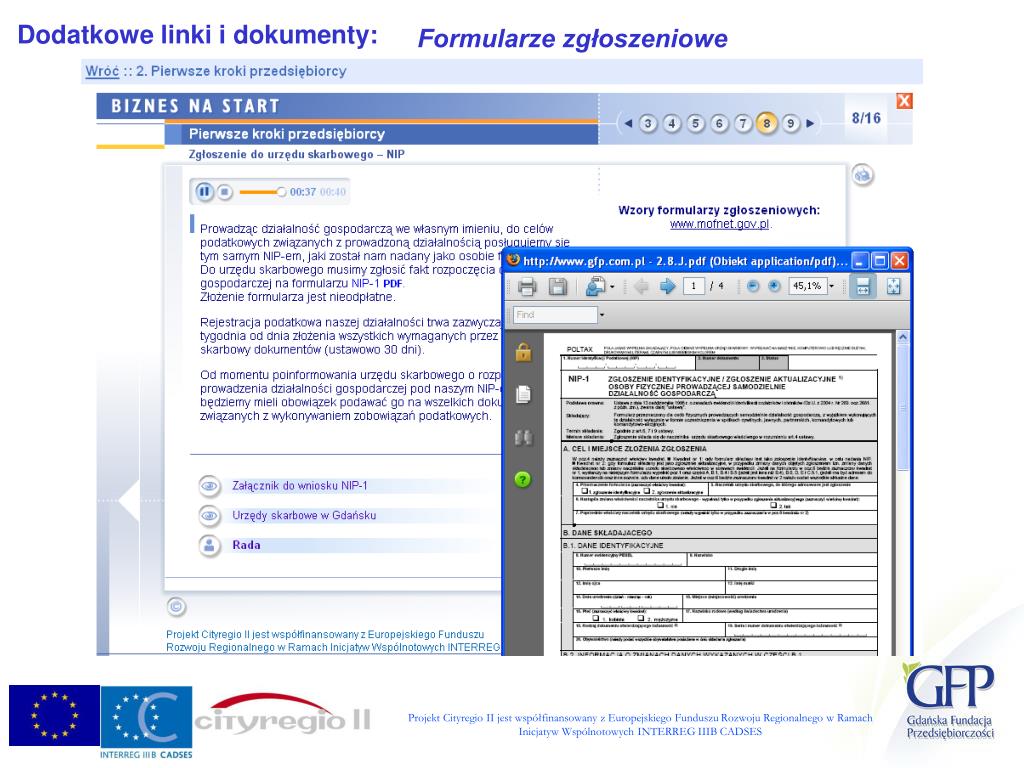Image resolution: width=1024 pixels, height=768 pixels.
Task: Click eye icon beside Załącznik do wniosku NIP-1
Action: (209, 486)
